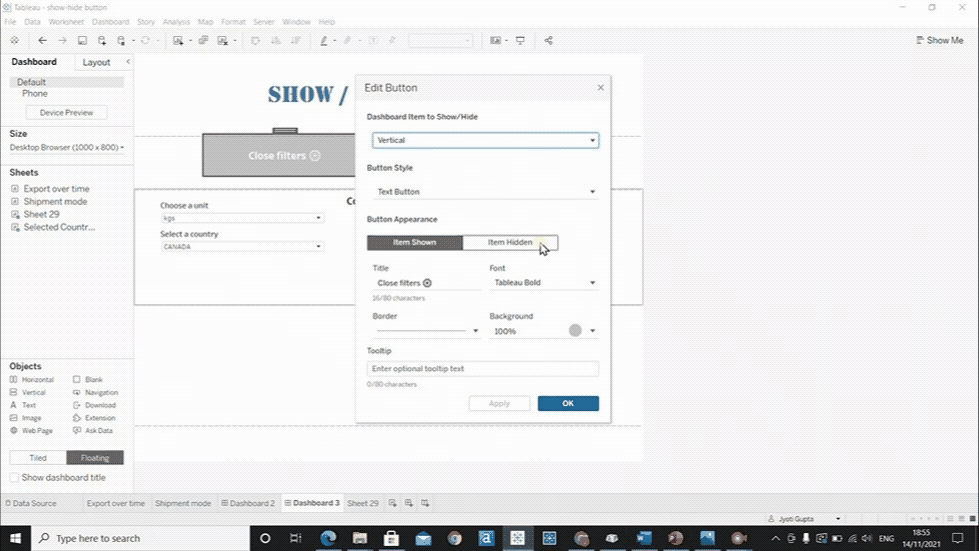Select Tiled layout mode

(x=38, y=458)
